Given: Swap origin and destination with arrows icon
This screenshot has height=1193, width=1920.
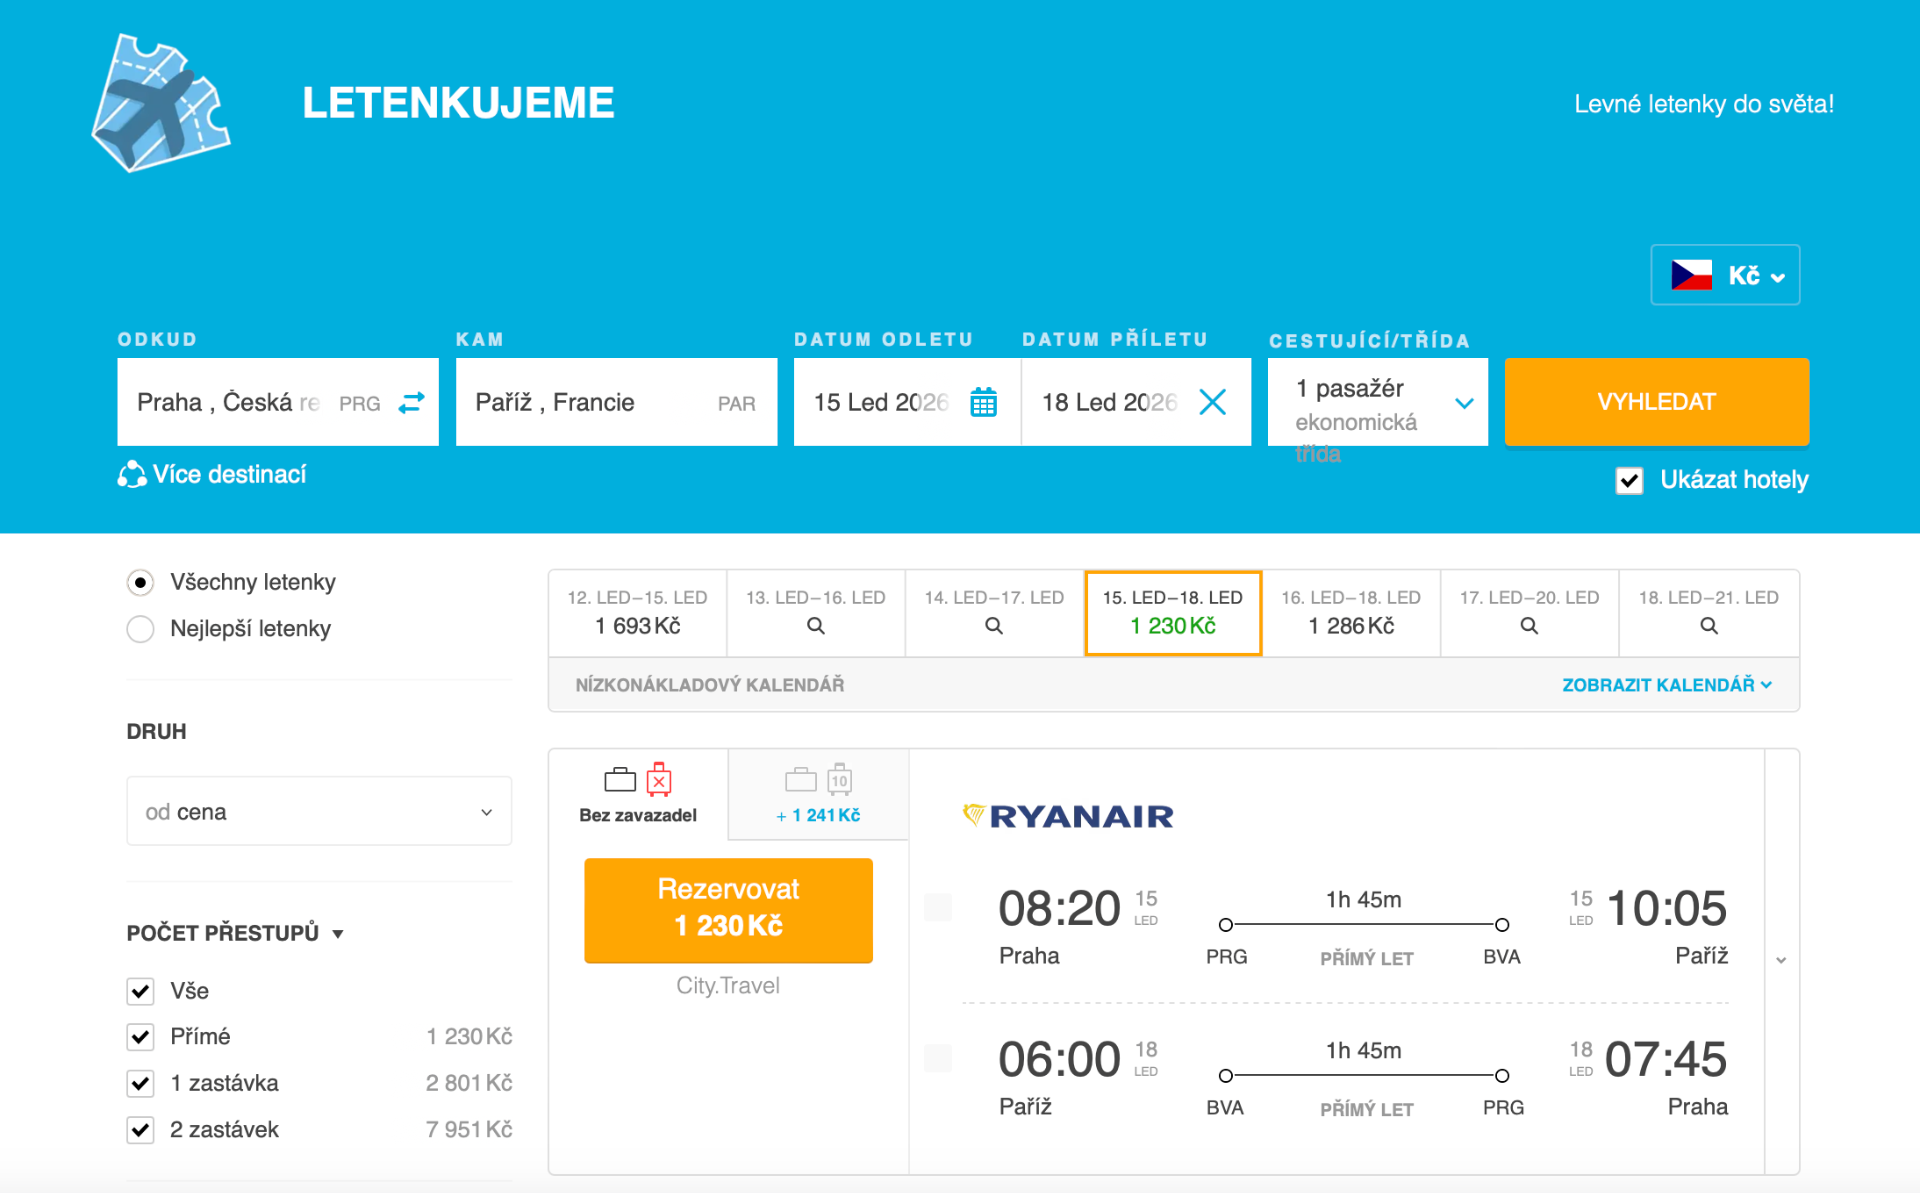Looking at the screenshot, I should (x=411, y=402).
